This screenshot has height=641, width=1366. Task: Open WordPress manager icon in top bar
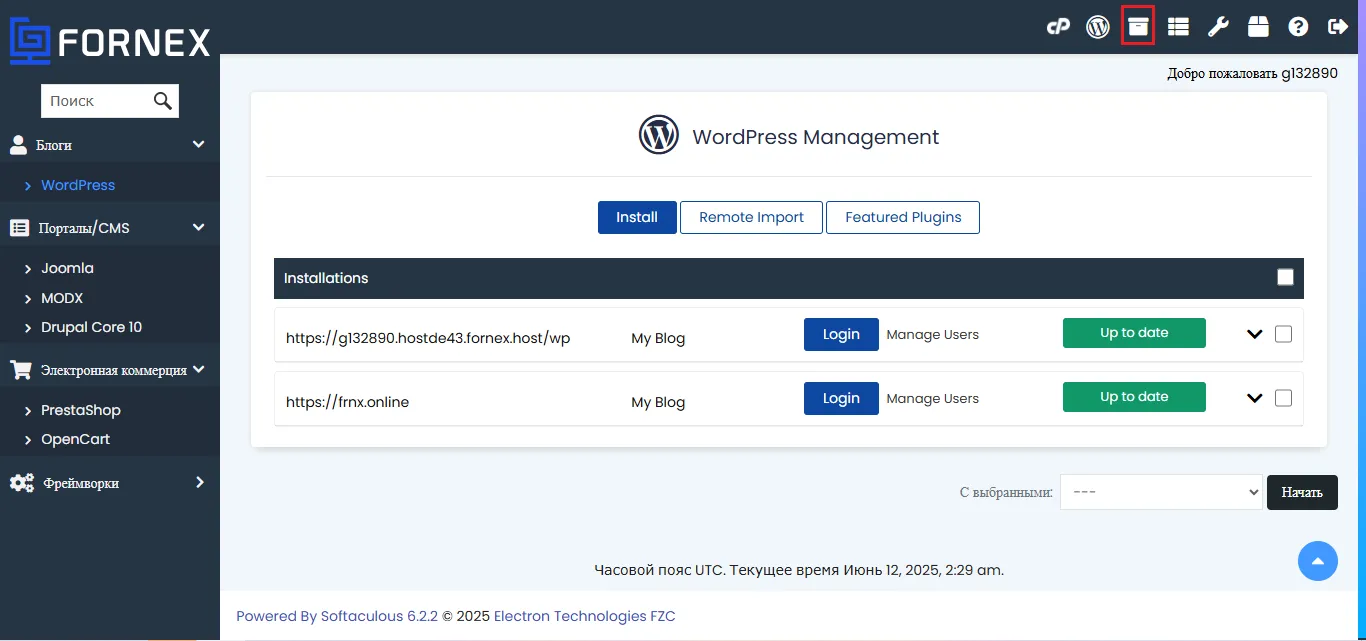(x=1098, y=27)
